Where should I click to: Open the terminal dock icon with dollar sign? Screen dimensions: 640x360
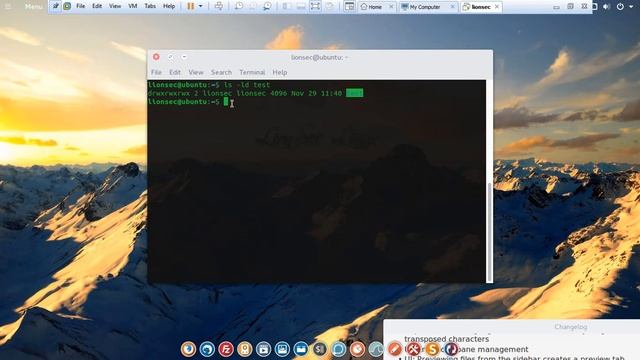(320, 349)
